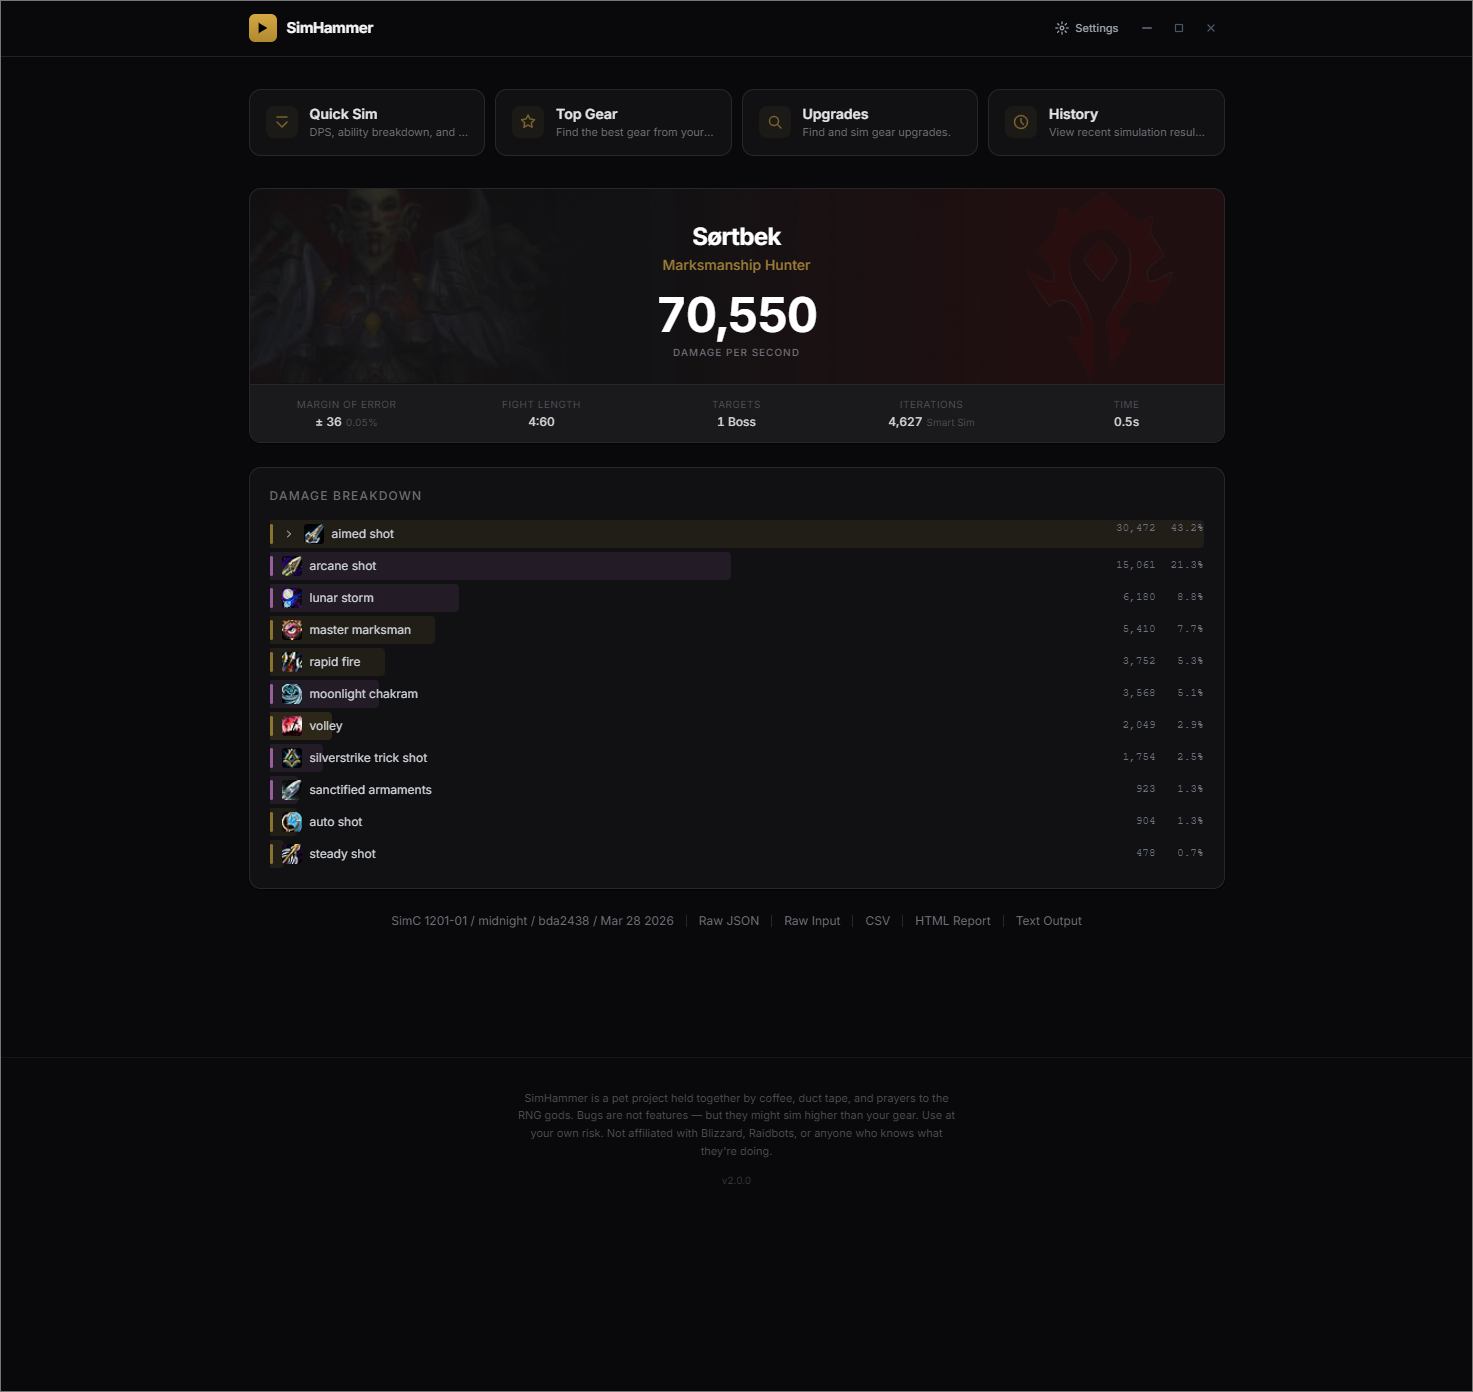
Task: Click the SimHammer play logo icon
Action: pyautogui.click(x=263, y=28)
